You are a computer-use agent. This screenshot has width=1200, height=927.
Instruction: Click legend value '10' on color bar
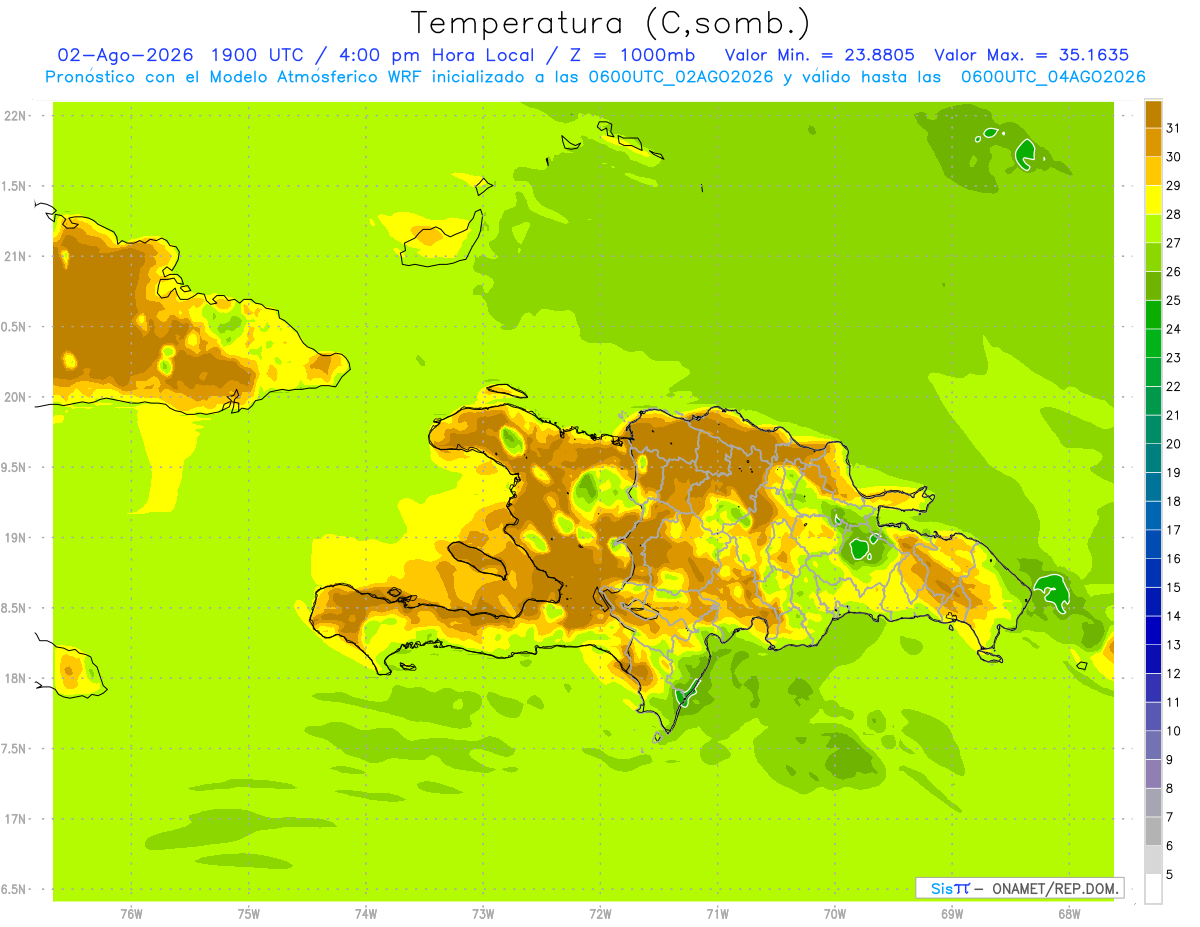point(1173,731)
